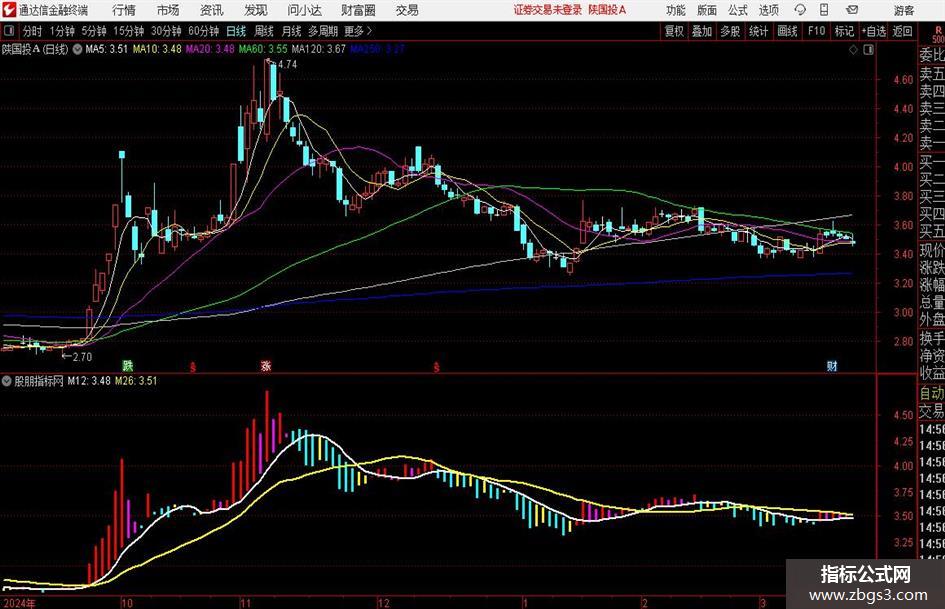Click the magenta MA20: 3.48 label
This screenshot has height=609, width=945.
(210, 49)
